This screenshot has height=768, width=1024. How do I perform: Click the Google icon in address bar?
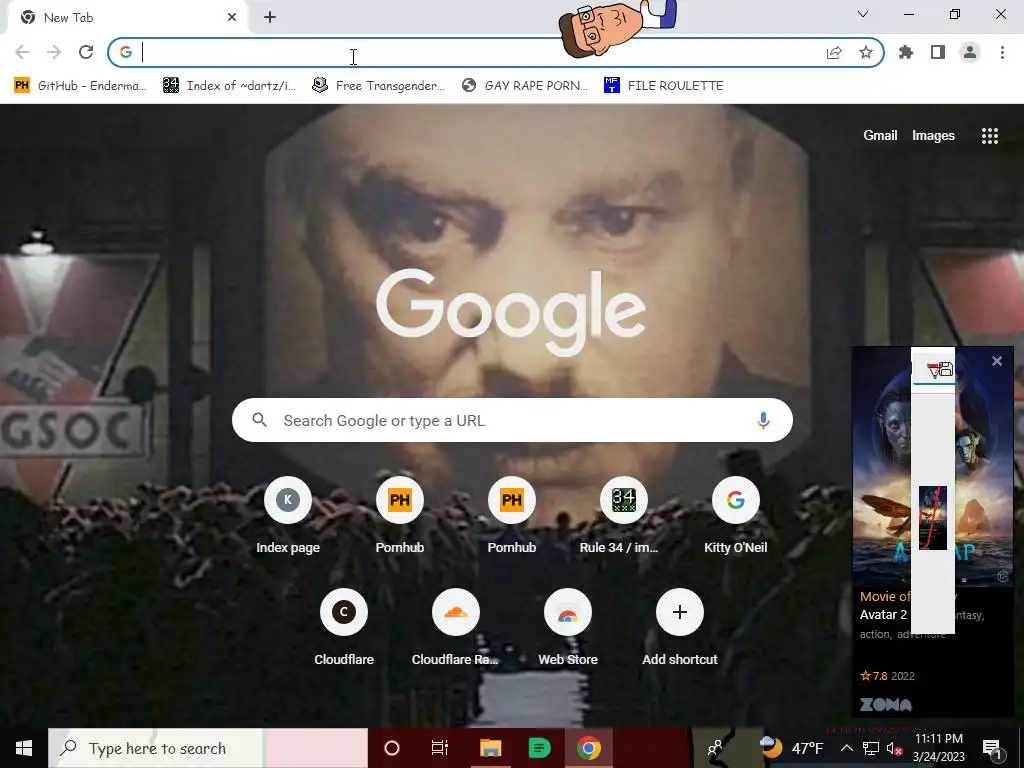coord(126,52)
